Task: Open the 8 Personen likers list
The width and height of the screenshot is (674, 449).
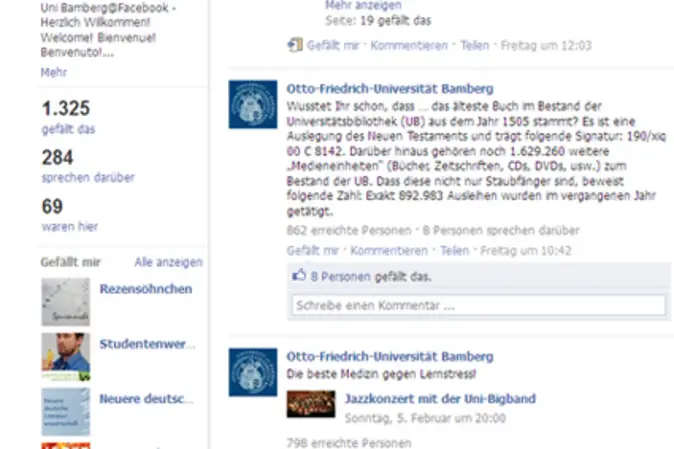Action: click(x=340, y=276)
